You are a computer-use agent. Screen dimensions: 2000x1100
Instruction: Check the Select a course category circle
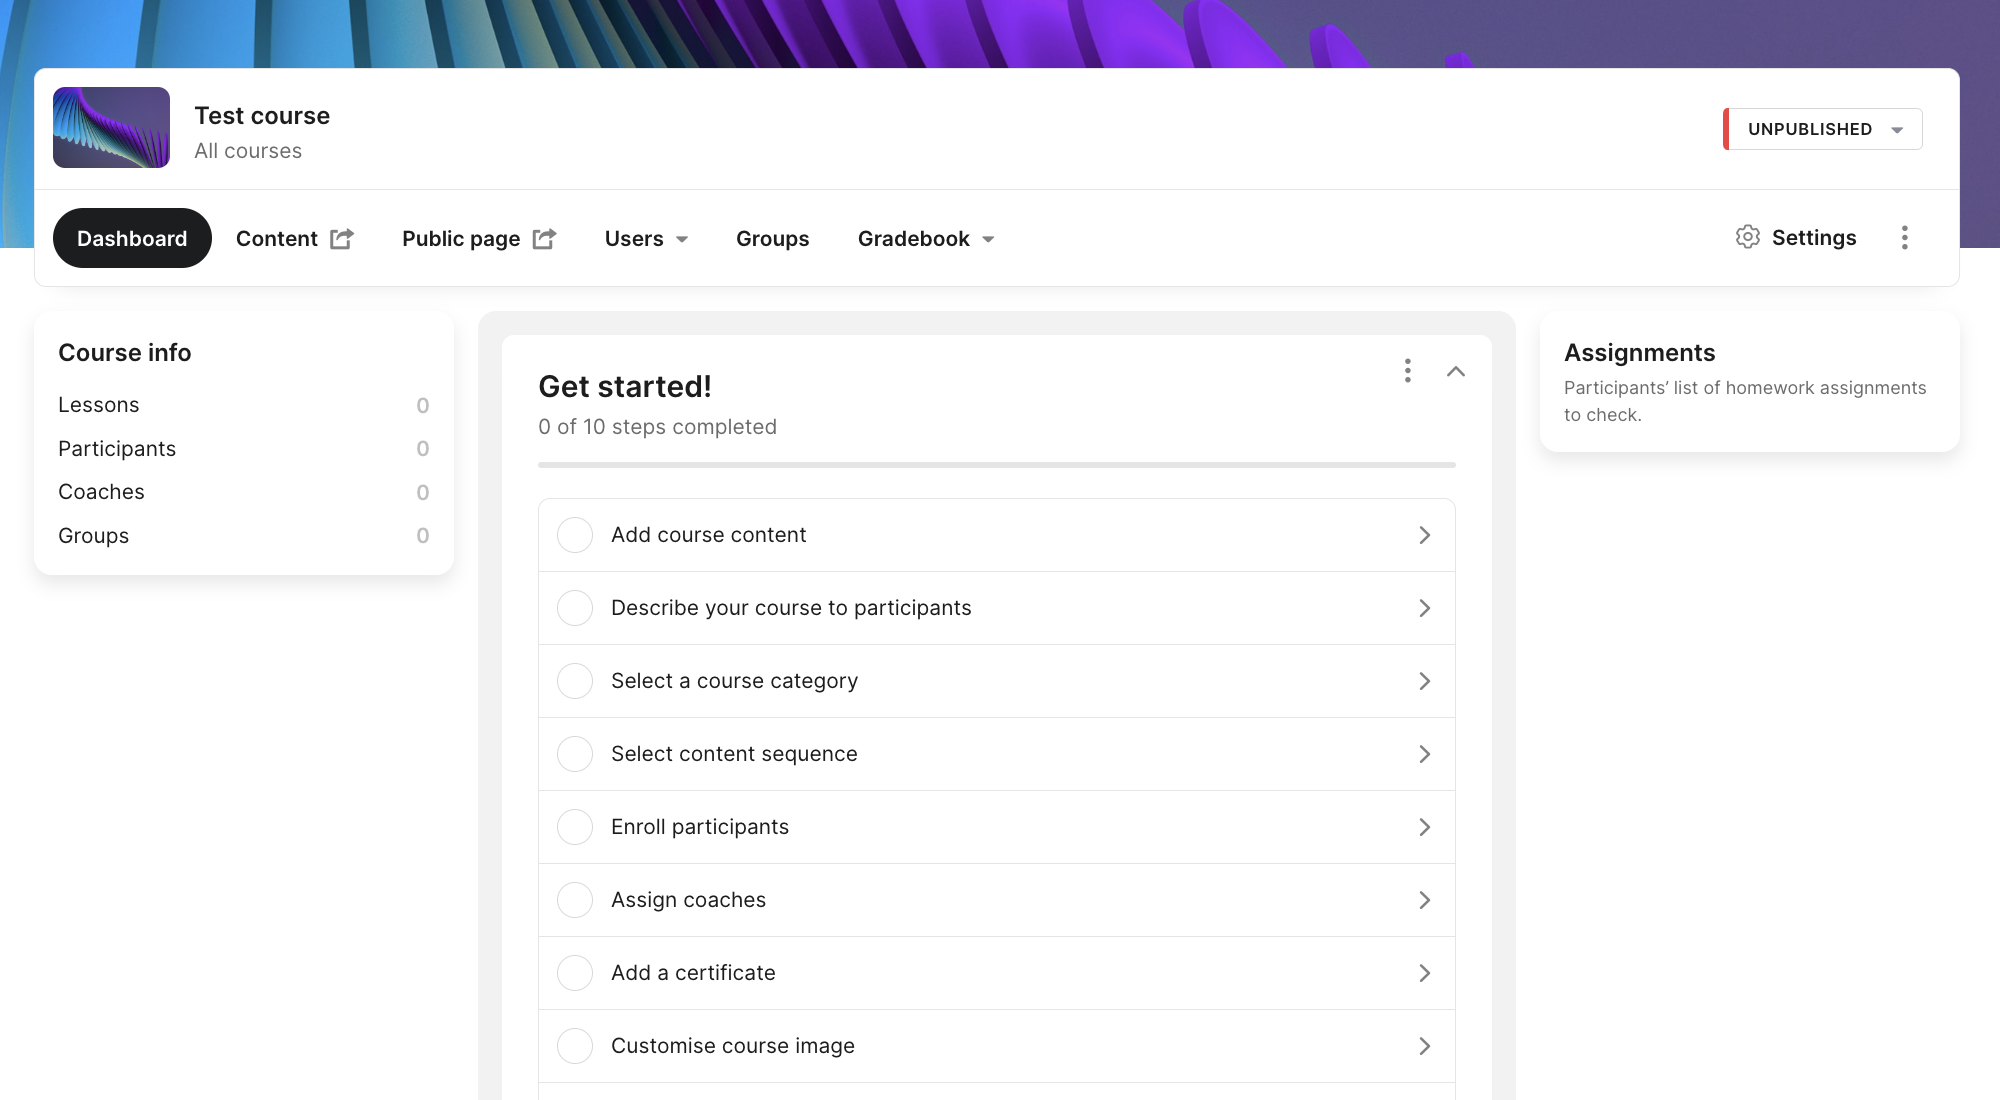[575, 681]
